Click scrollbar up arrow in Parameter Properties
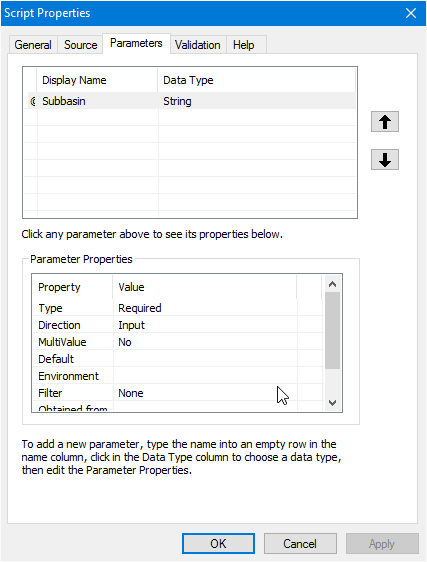This screenshot has height=562, width=427. 332,284
